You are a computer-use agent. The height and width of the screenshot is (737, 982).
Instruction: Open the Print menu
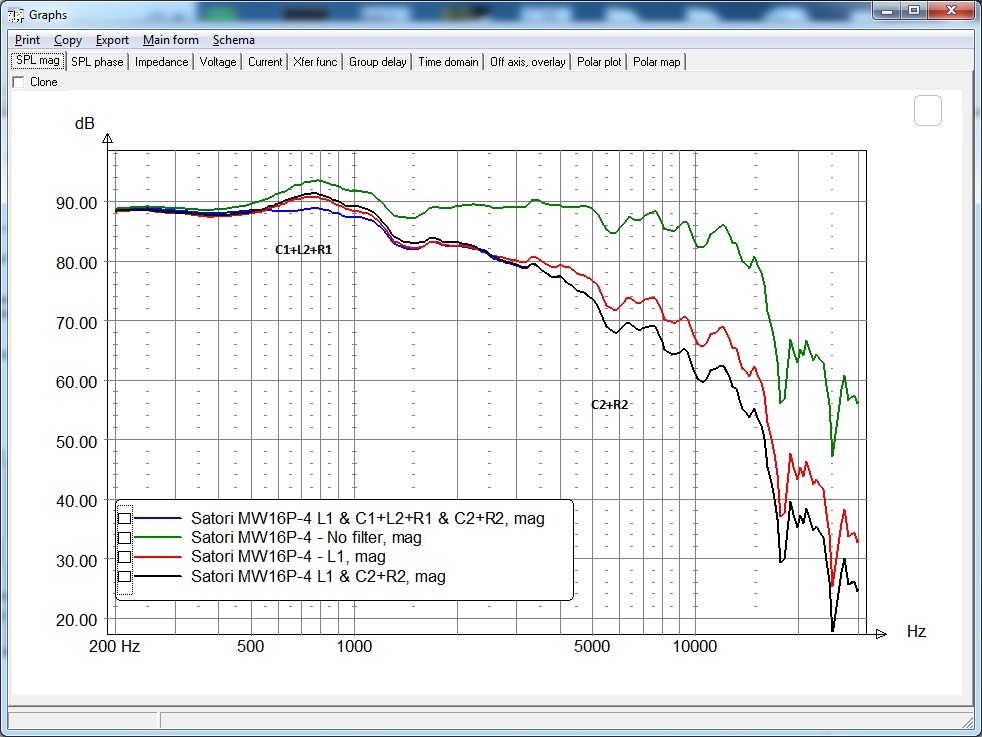(27, 40)
